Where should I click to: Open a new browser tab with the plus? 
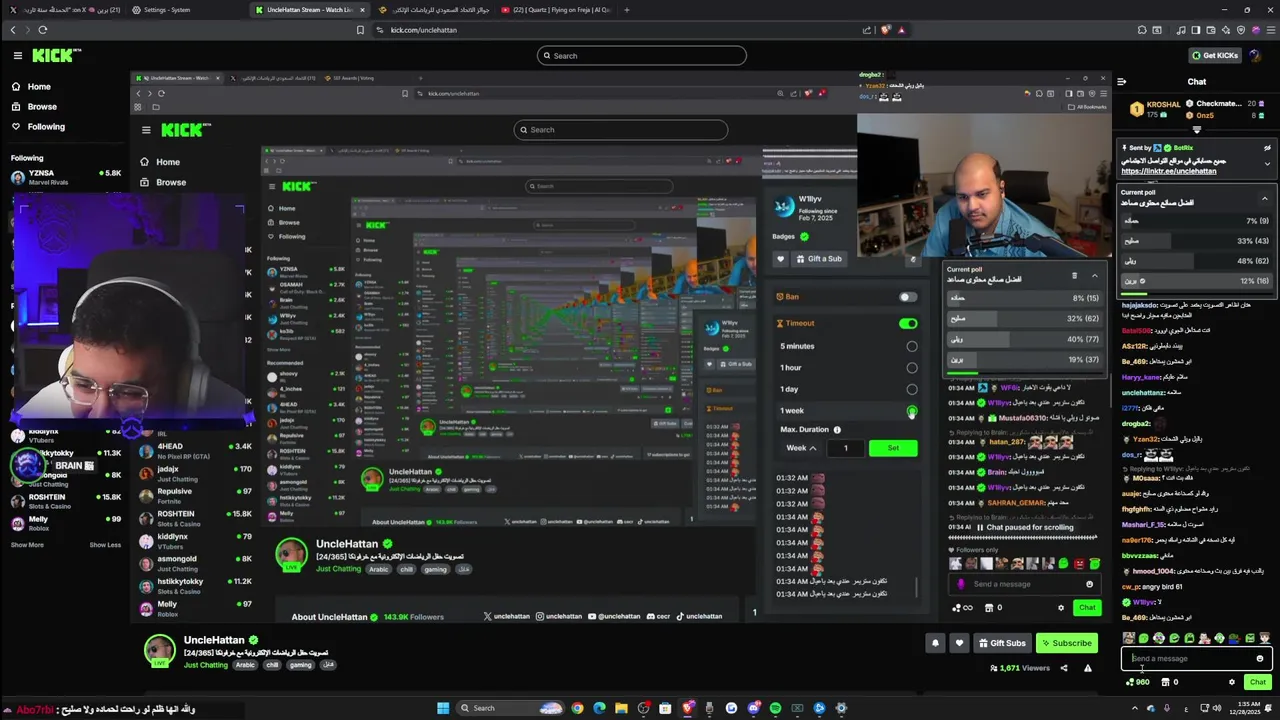[627, 10]
